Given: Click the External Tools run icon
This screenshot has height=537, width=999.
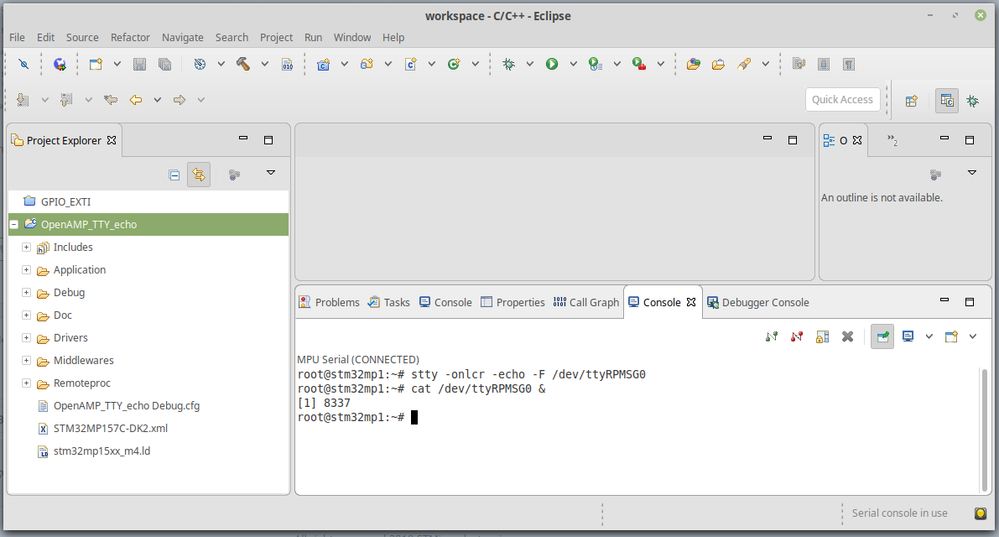Looking at the screenshot, I should [x=639, y=64].
